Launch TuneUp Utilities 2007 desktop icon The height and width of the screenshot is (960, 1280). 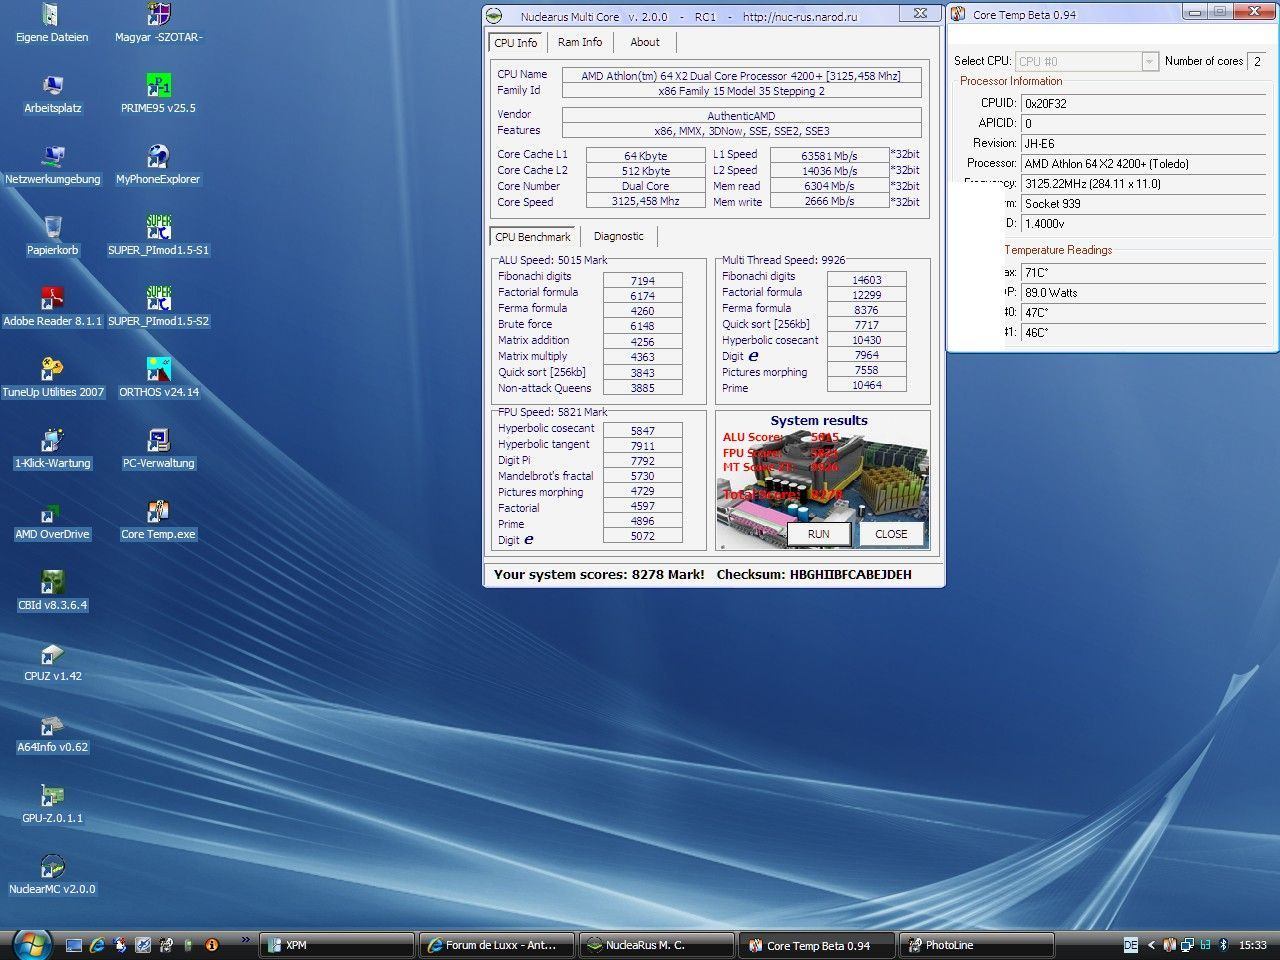point(52,379)
